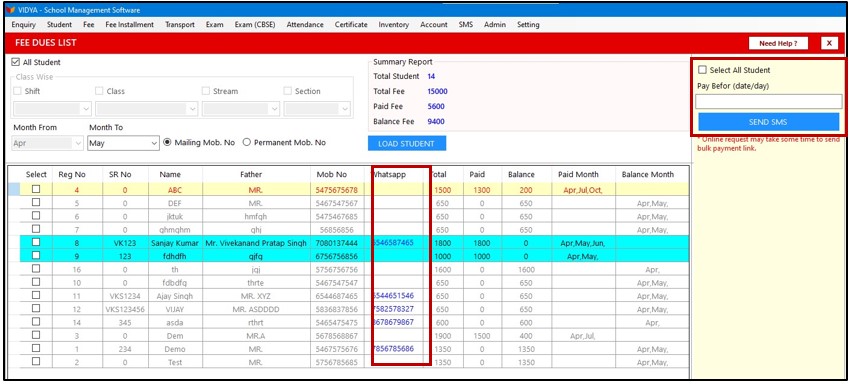Screen dimensions: 851x384
Task: Select WhatsApp number 7856785686
Action: click(x=394, y=349)
